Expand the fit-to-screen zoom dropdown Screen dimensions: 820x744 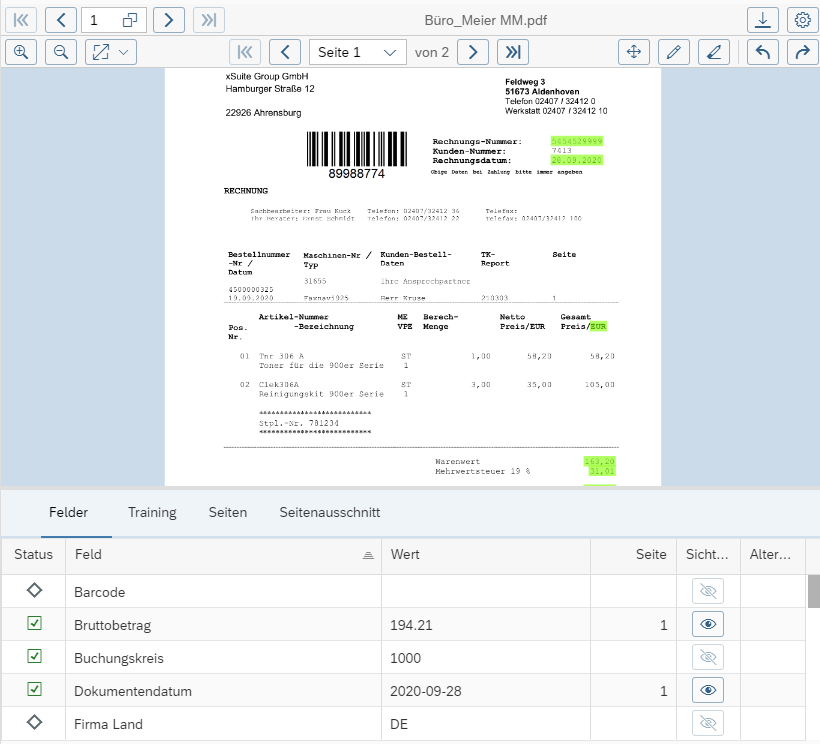(111, 52)
